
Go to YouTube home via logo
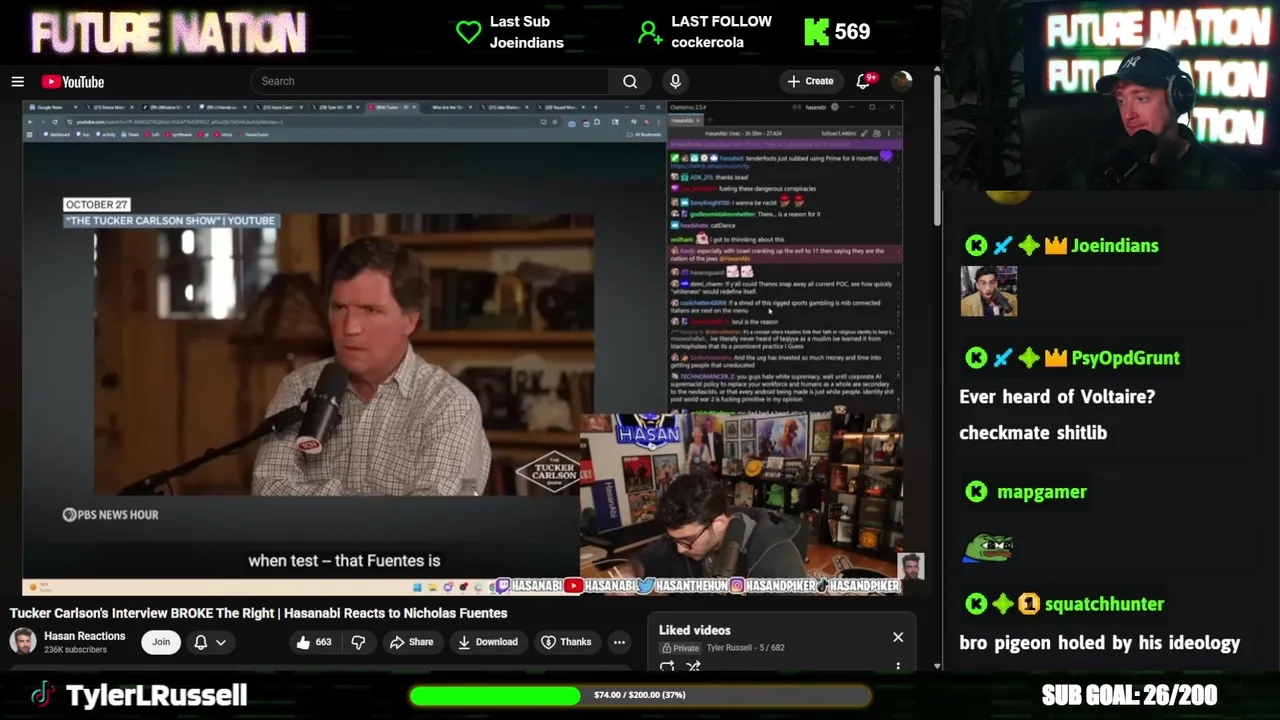73,82
